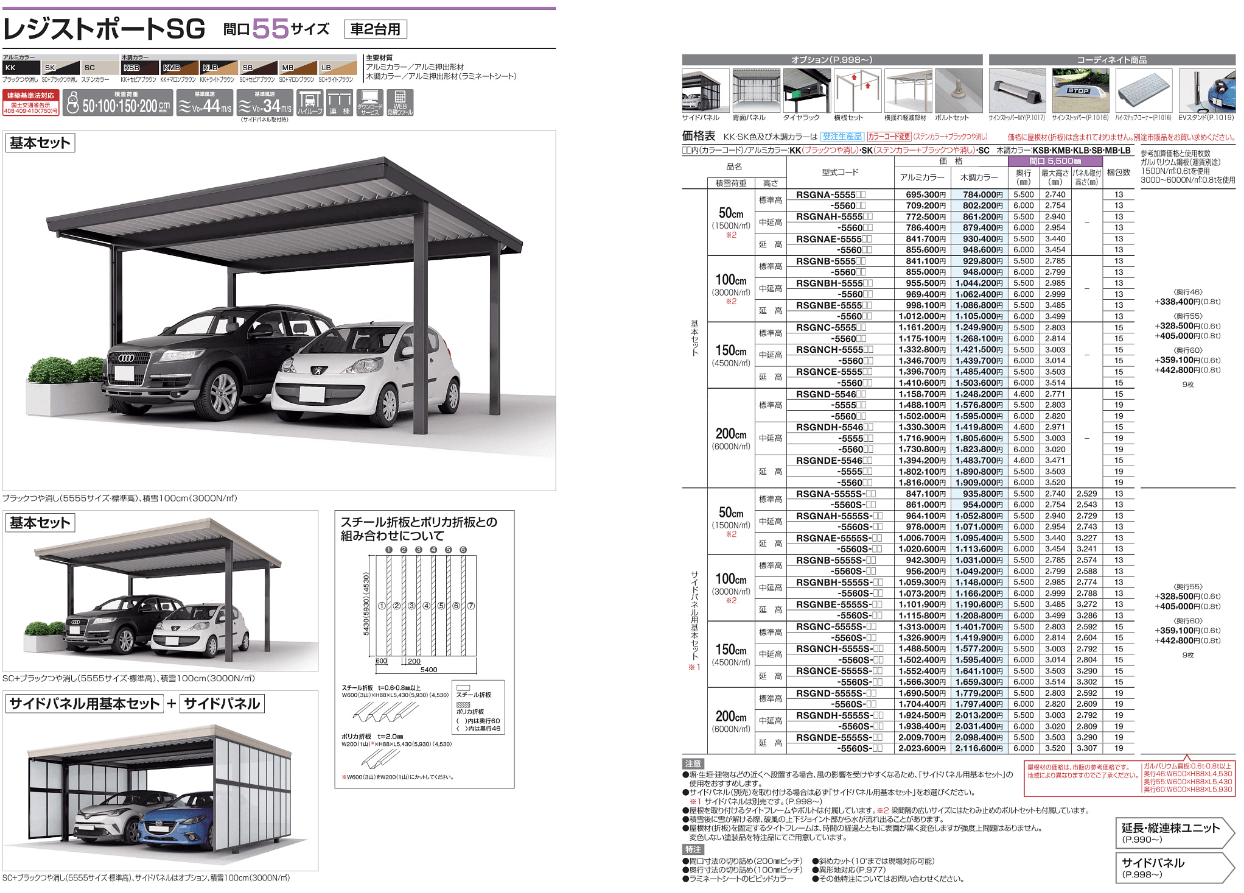Click the LB wood-tone color swatch
This screenshot has height=893, width=1244.
(x=337, y=66)
